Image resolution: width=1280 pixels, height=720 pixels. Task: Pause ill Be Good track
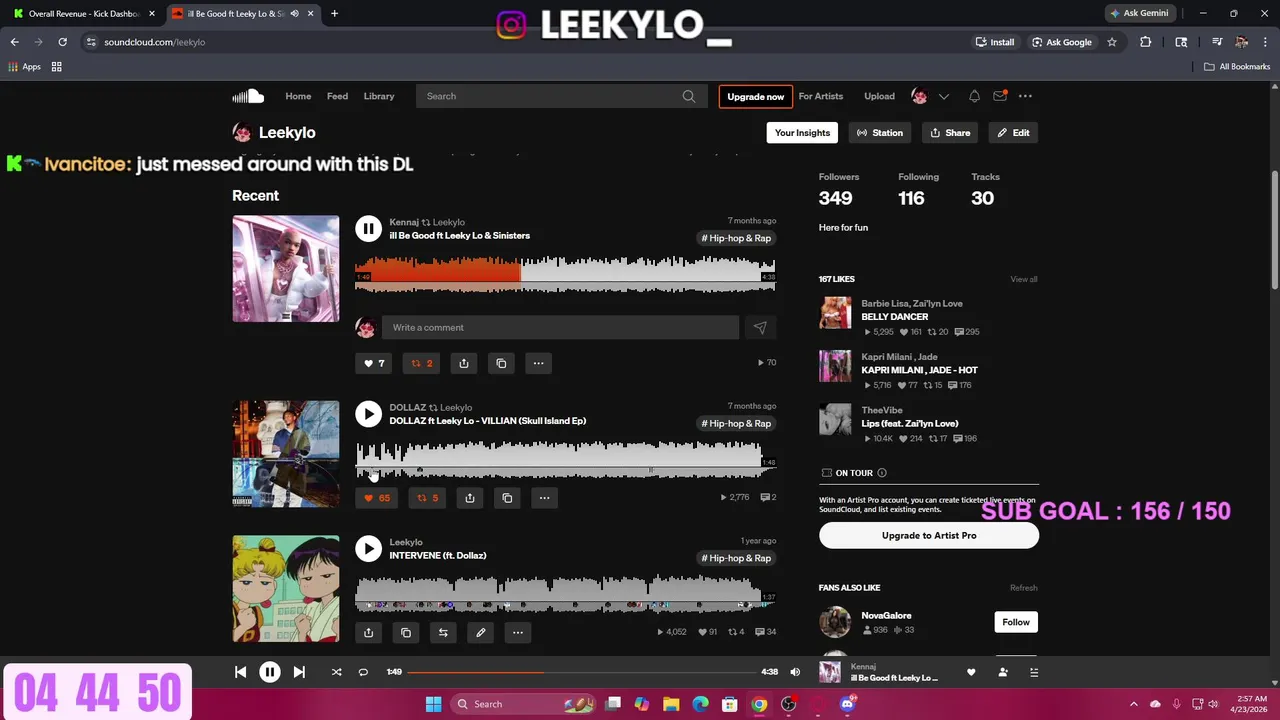point(368,229)
